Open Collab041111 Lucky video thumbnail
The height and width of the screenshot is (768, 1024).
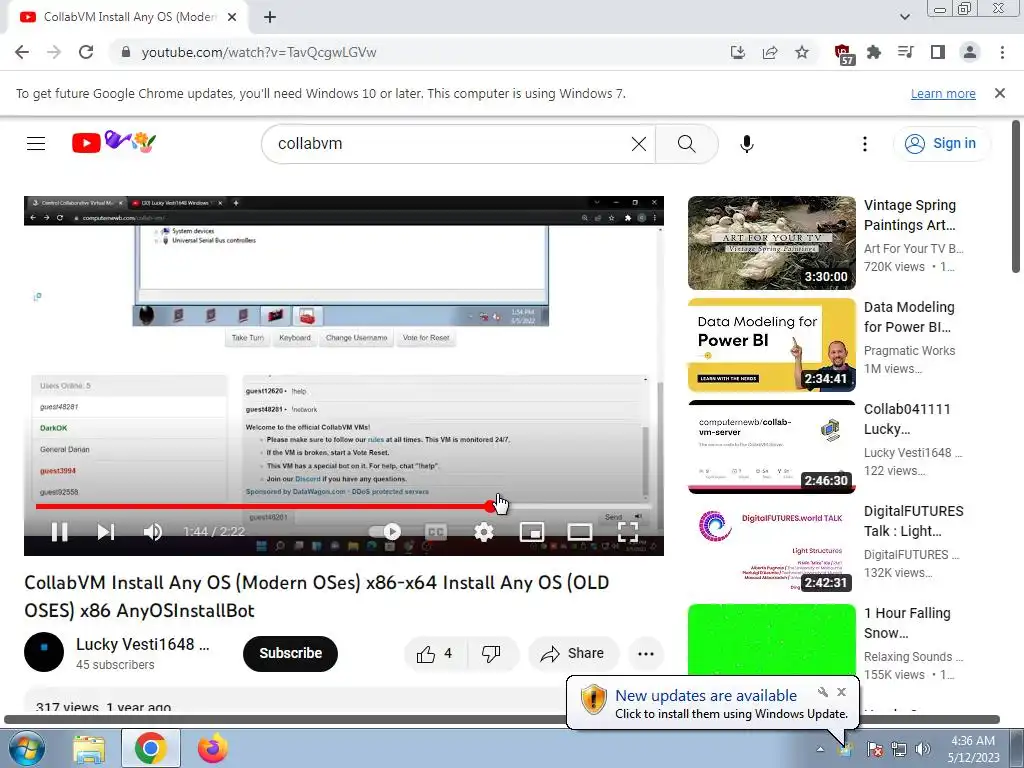click(771, 447)
